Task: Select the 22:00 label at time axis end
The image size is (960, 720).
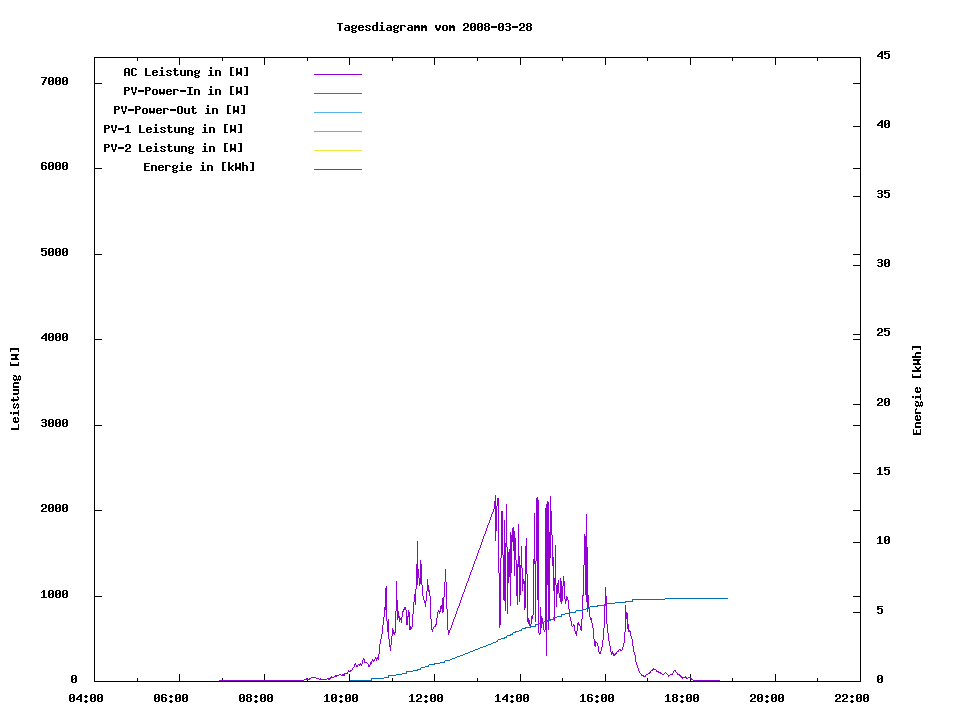Action: tap(851, 698)
